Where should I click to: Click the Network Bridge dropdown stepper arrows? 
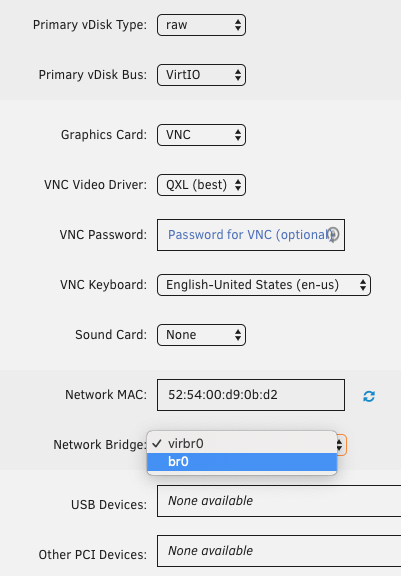point(340,445)
